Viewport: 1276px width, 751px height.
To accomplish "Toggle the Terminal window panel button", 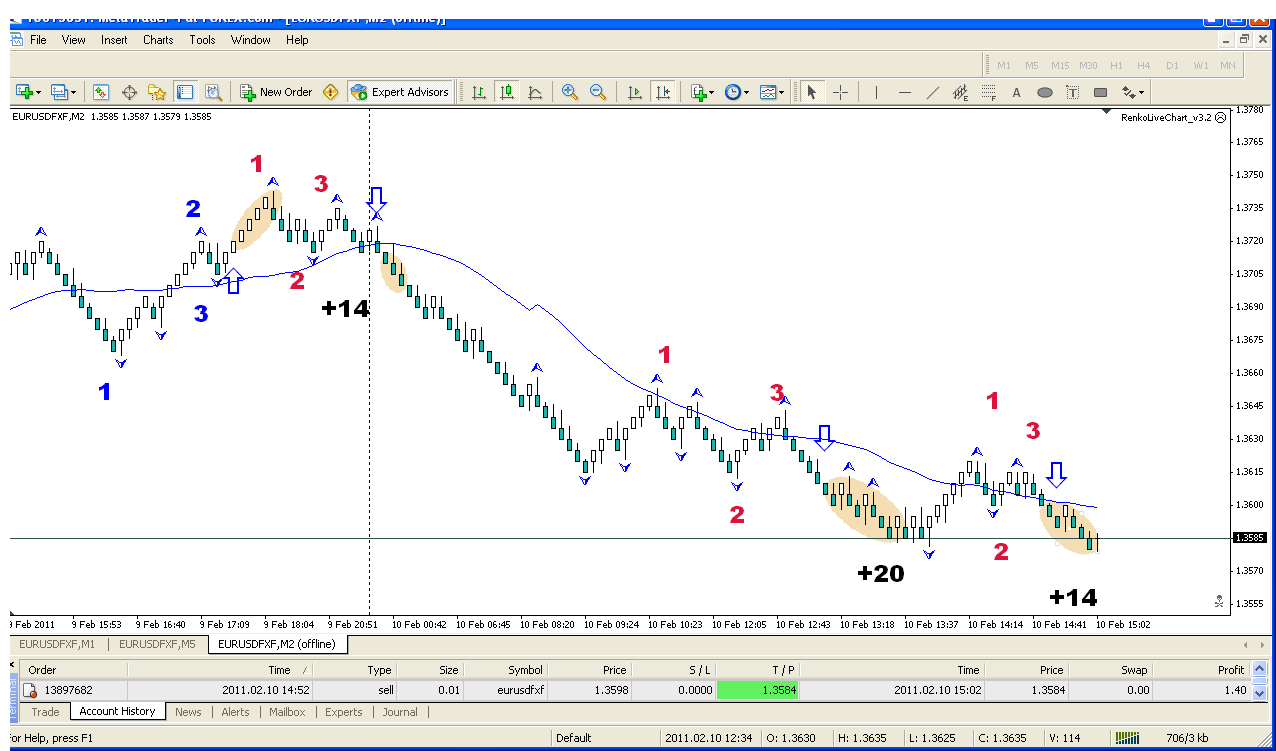I will coord(185,92).
